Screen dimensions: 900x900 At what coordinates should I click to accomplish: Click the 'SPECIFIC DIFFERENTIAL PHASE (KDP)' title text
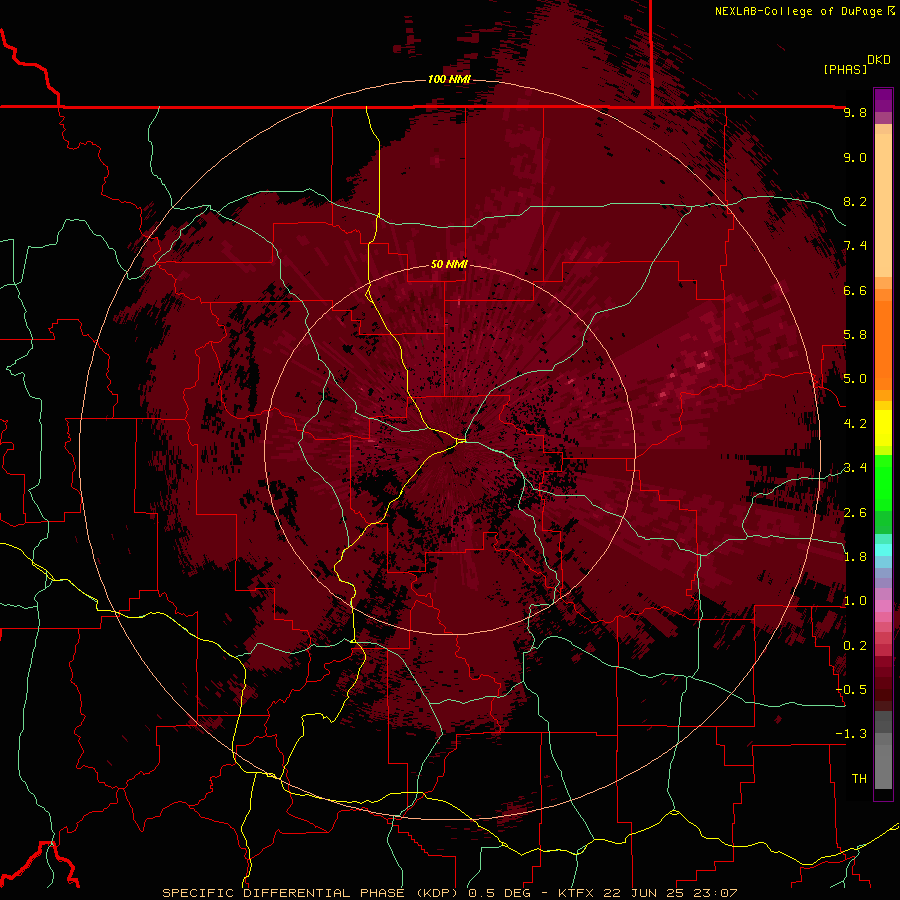[x=313, y=893]
